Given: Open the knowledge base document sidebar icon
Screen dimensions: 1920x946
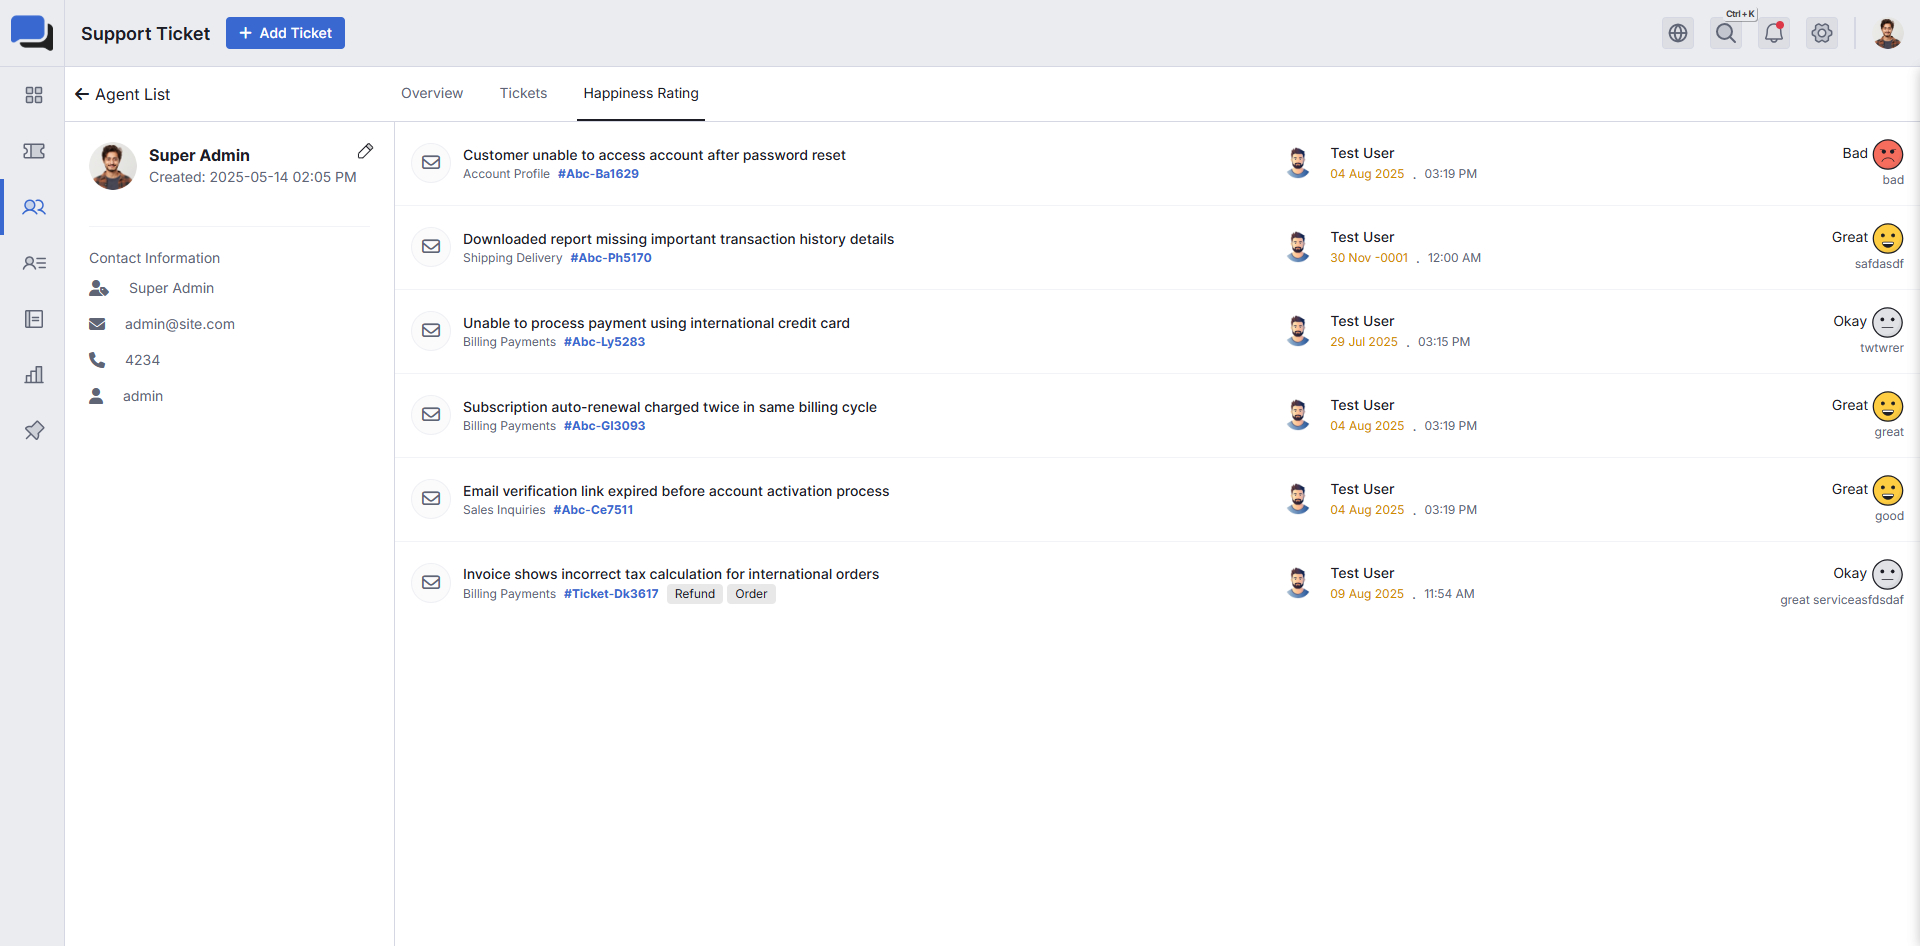Looking at the screenshot, I should click(34, 319).
